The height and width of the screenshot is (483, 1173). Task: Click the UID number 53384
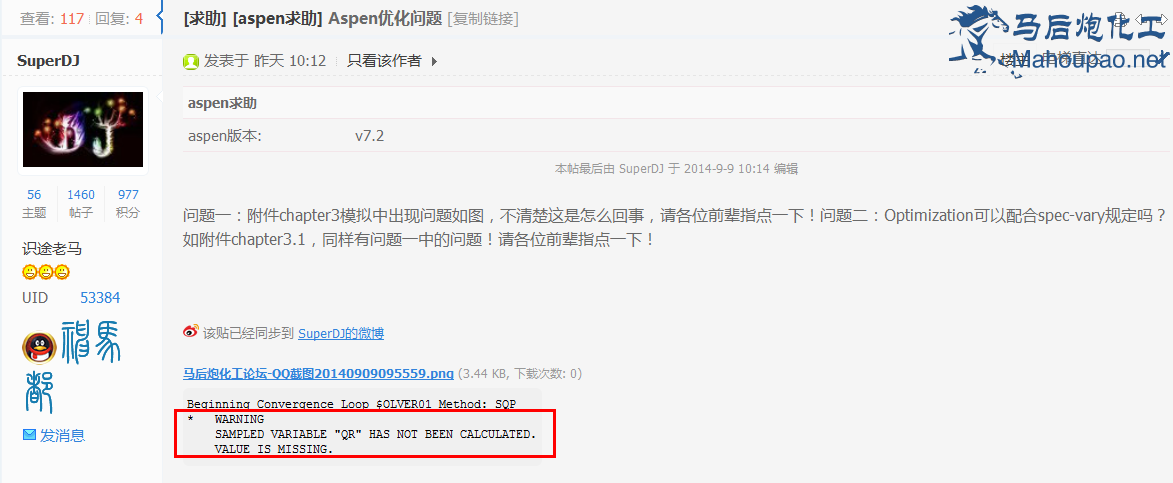pyautogui.click(x=100, y=298)
